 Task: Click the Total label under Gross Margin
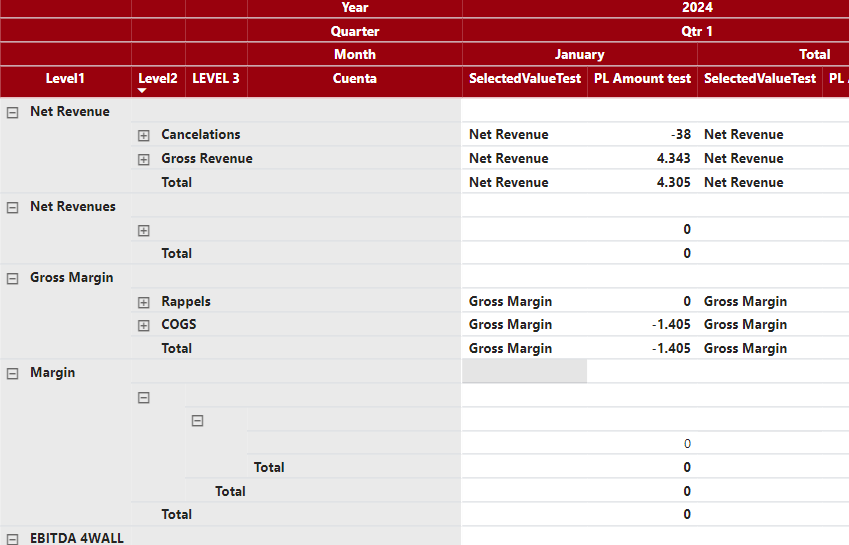[177, 348]
